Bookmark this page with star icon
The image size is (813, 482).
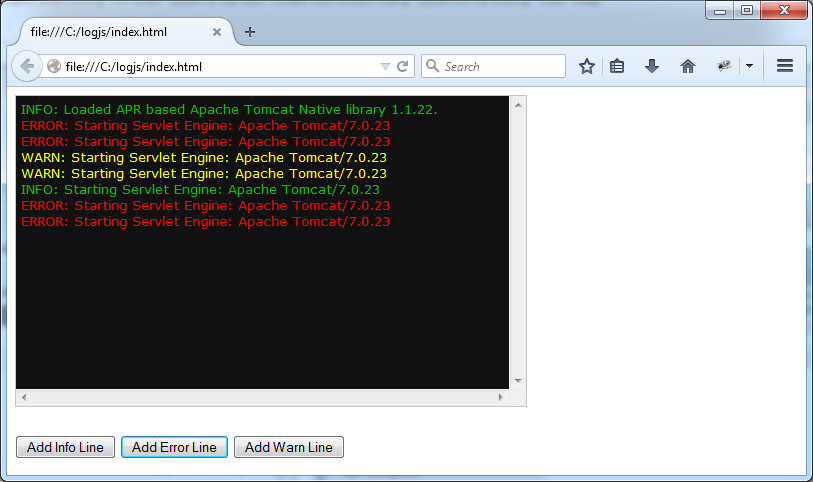(586, 66)
